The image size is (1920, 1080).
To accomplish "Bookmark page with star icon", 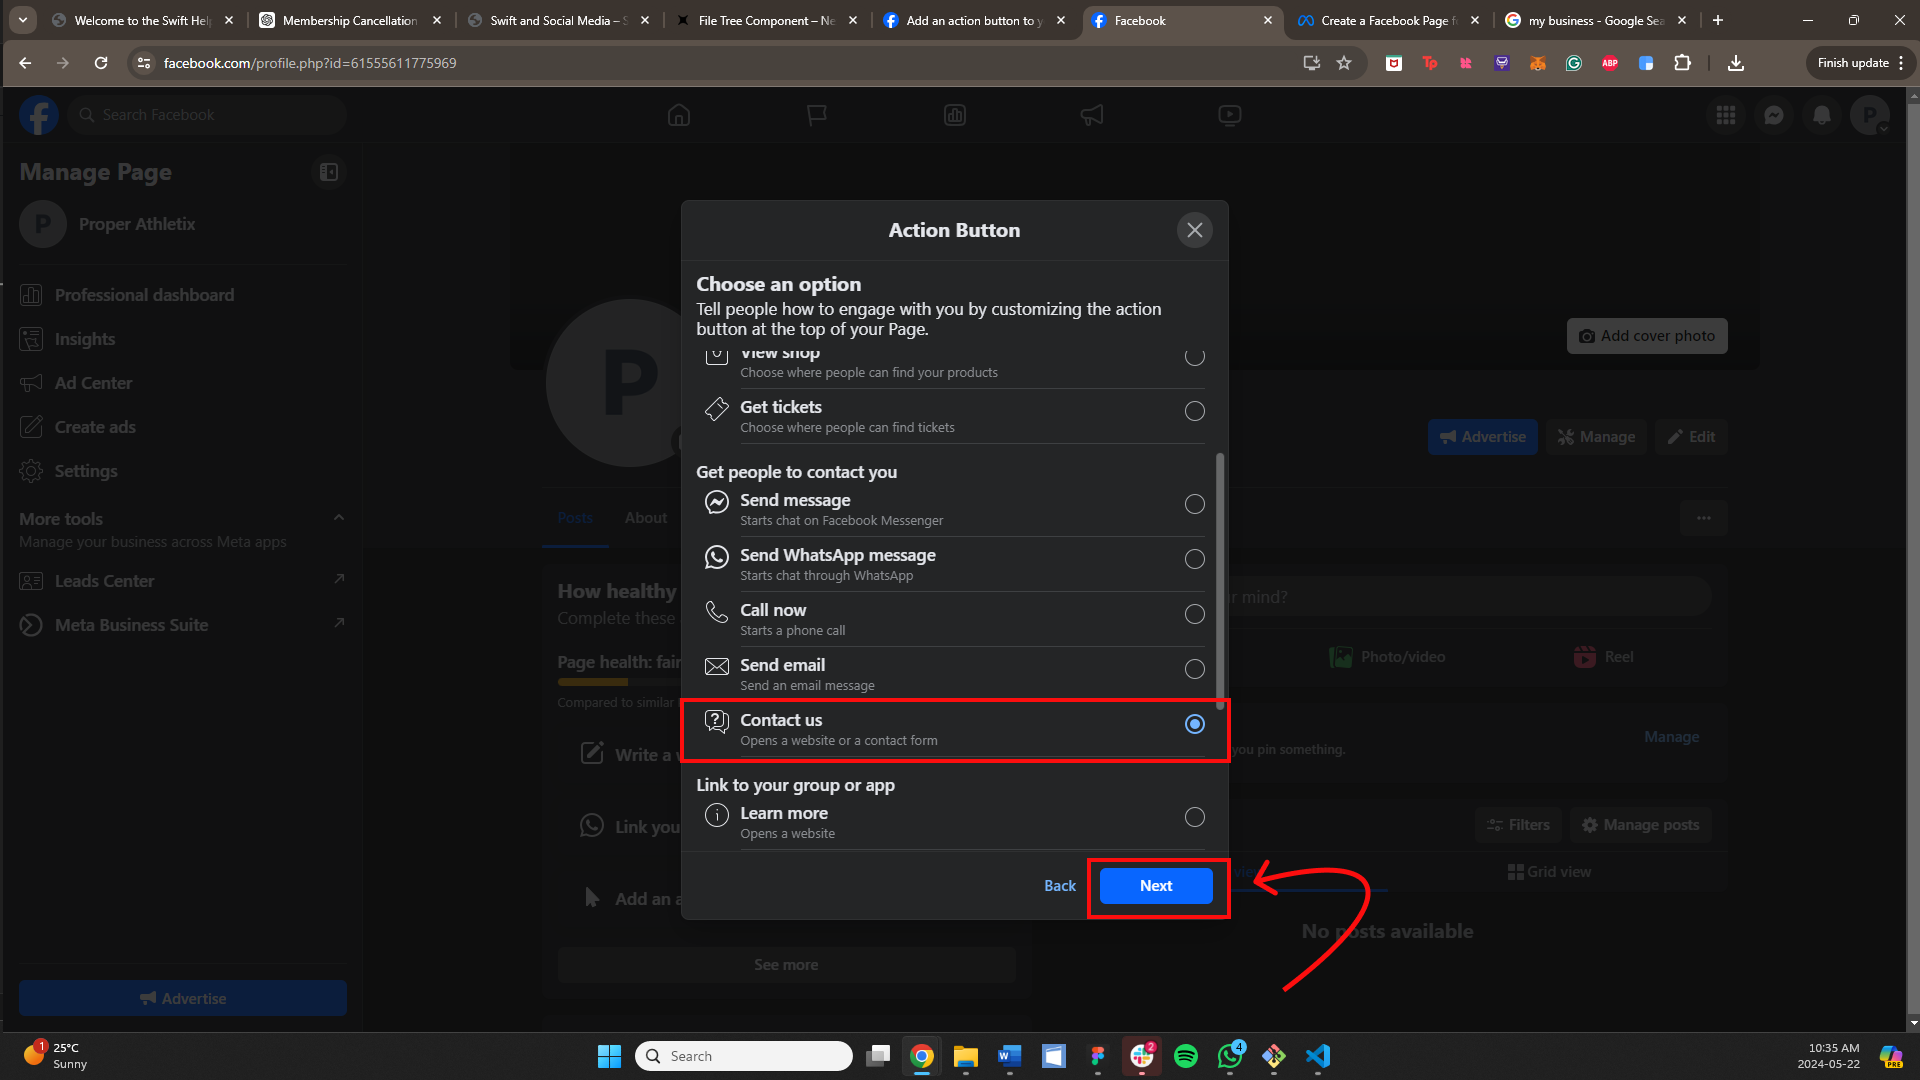I will pos(1344,63).
